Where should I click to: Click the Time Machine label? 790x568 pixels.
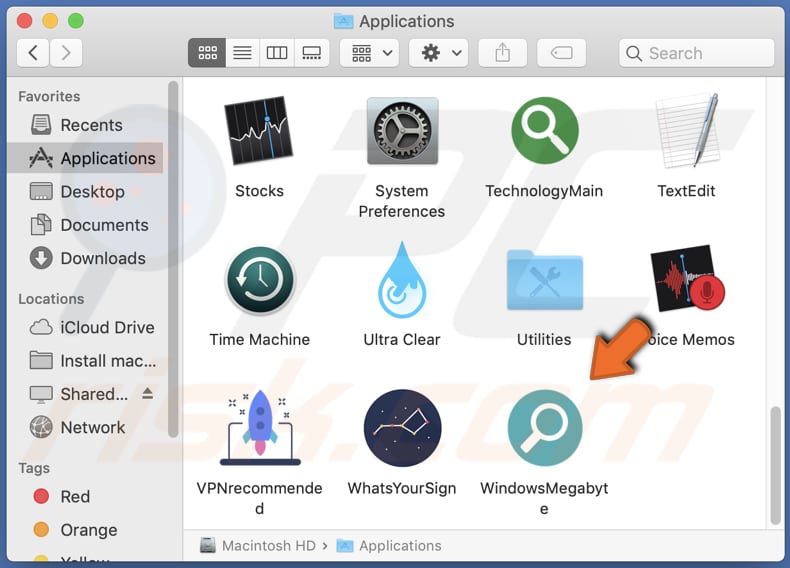[x=260, y=340]
